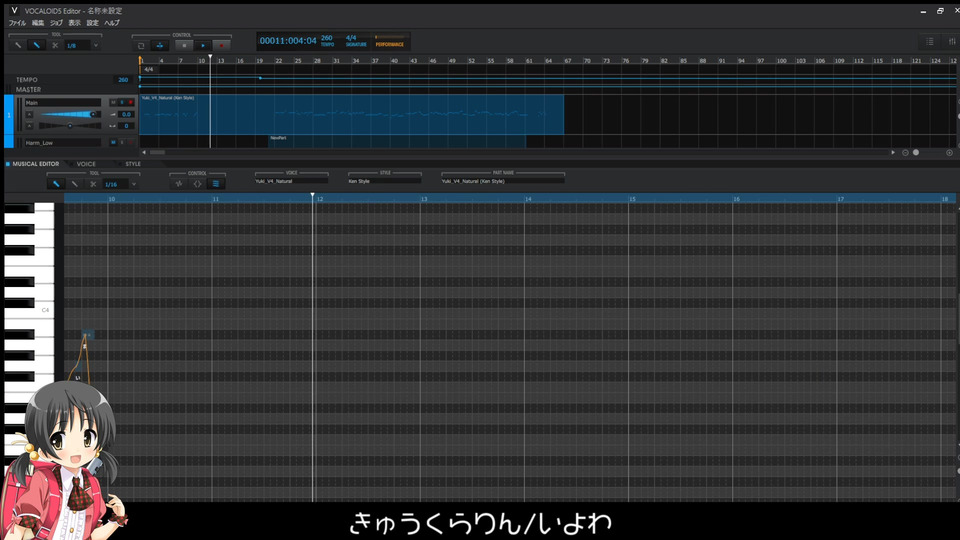Adjust the Main track volume slider

[x=69, y=114]
